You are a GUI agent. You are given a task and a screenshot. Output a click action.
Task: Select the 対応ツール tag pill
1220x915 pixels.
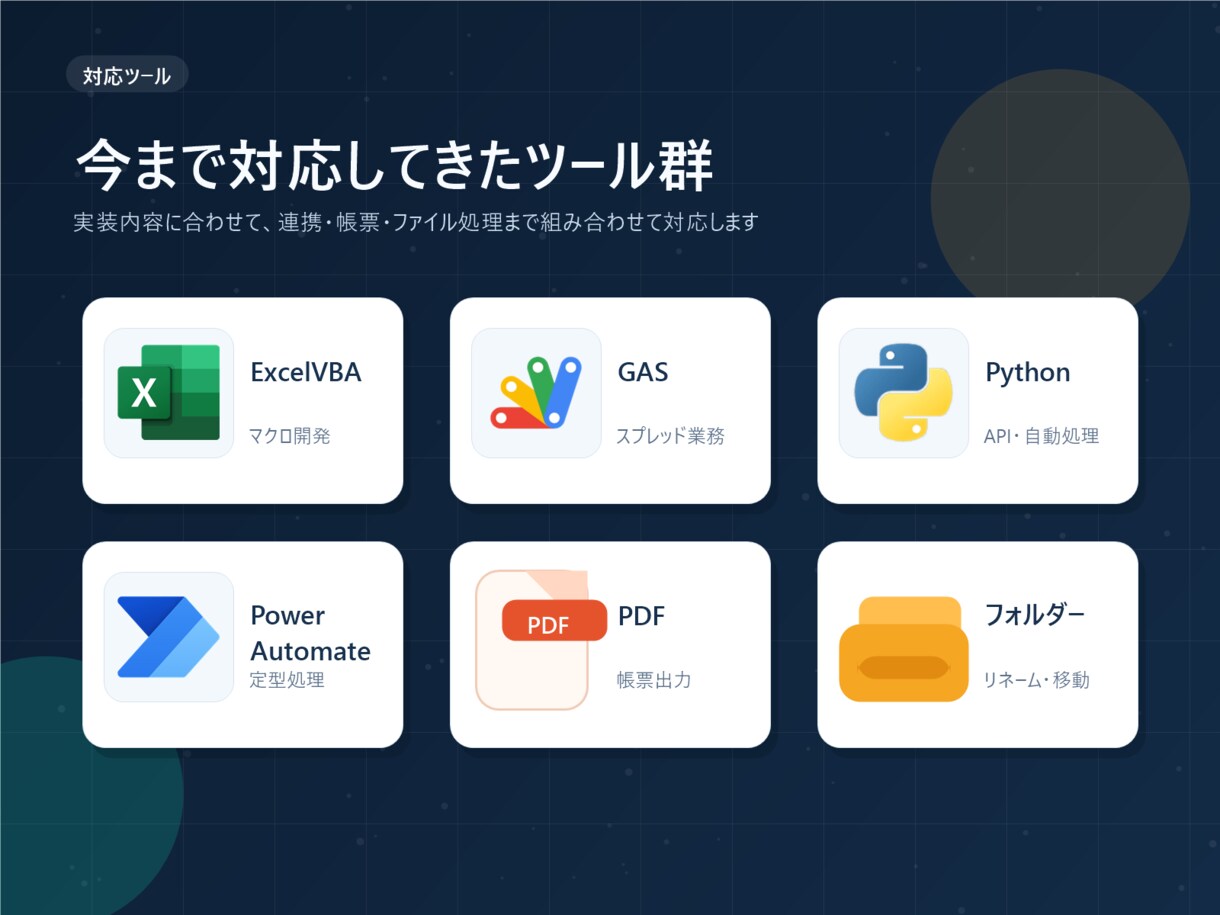[127, 75]
